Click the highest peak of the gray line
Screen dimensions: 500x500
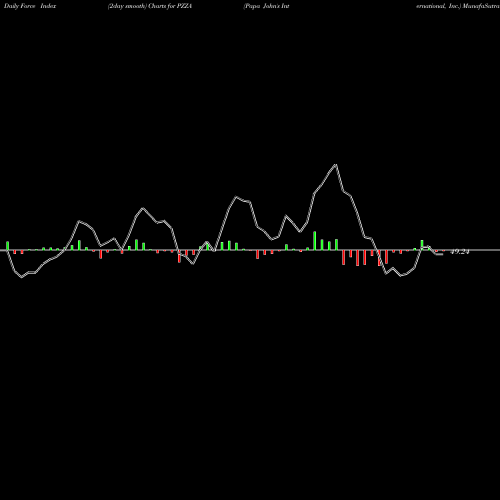[x=336, y=165]
